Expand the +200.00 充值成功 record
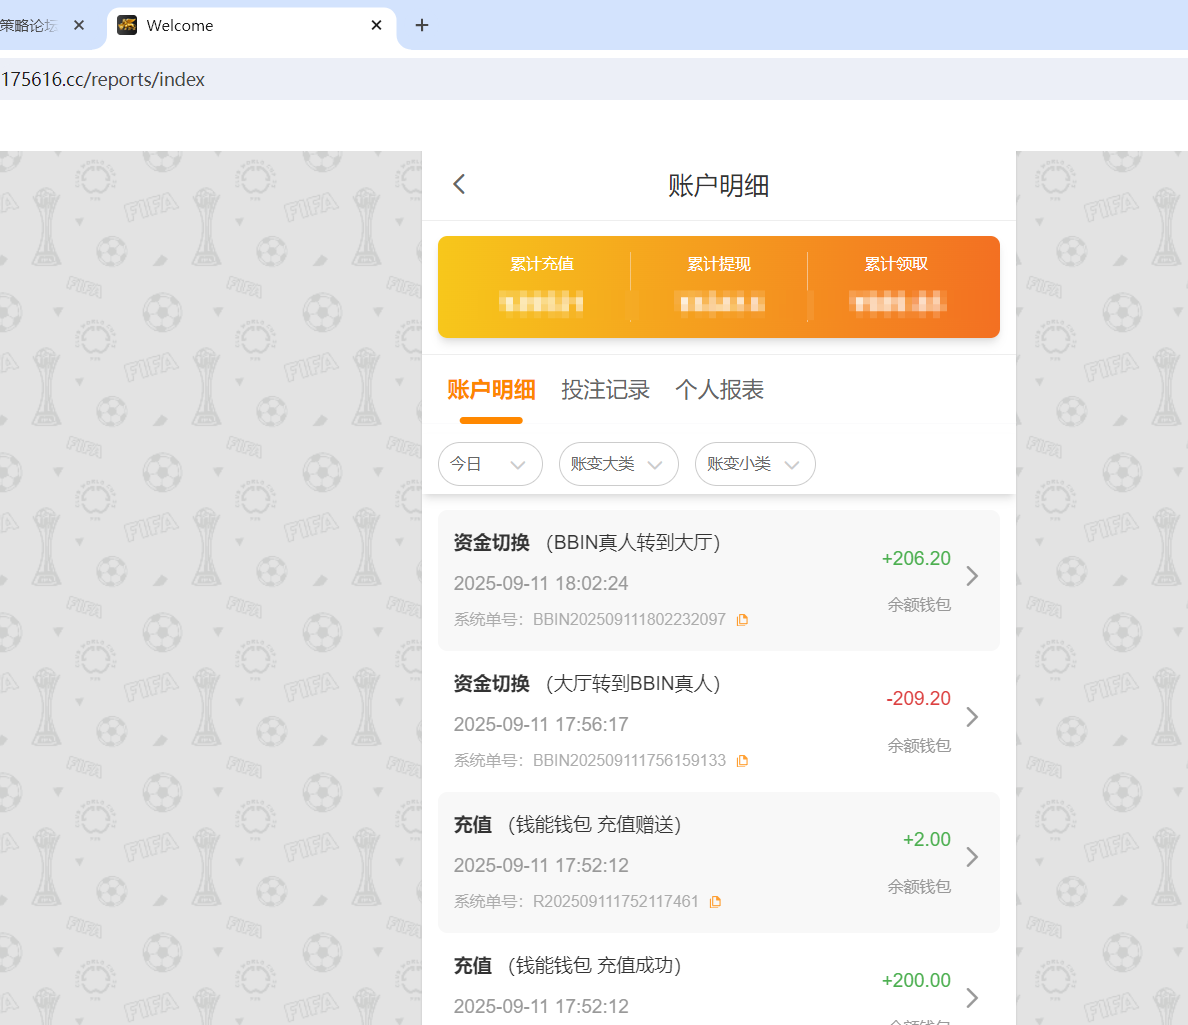 pyautogui.click(x=971, y=997)
